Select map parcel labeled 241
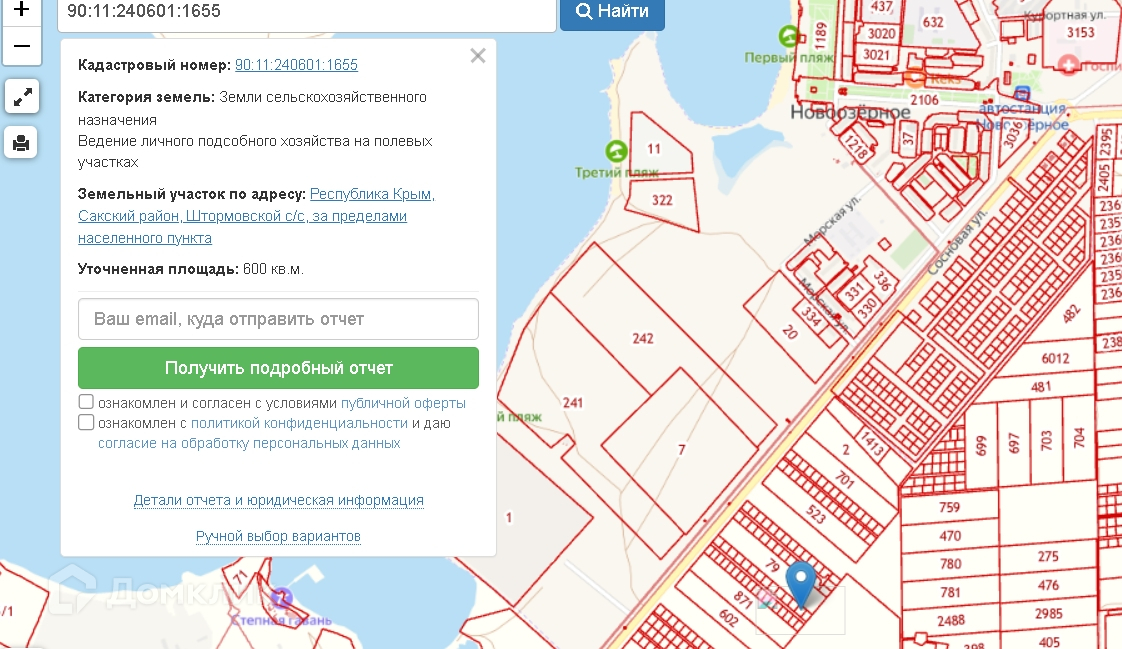Screen dimensions: 1122x649 pos(572,403)
